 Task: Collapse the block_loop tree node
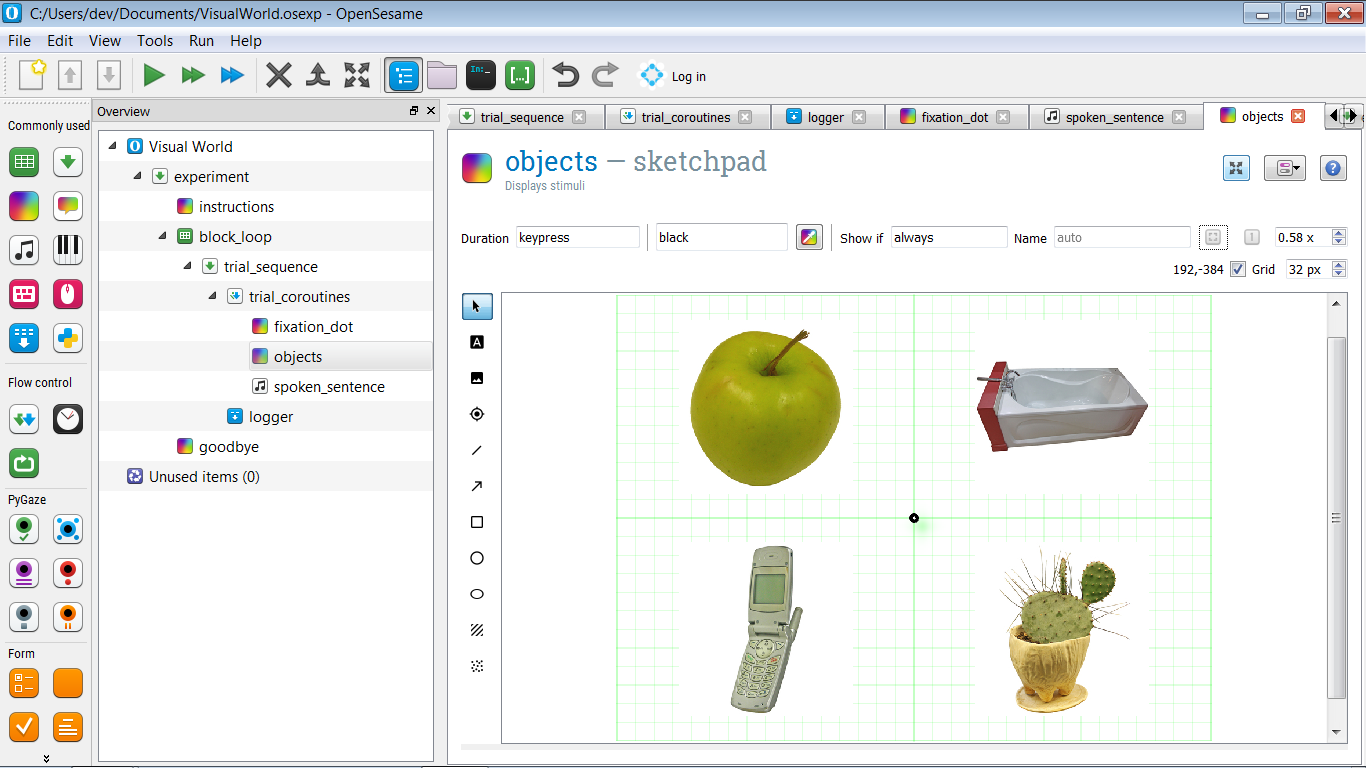coord(163,237)
